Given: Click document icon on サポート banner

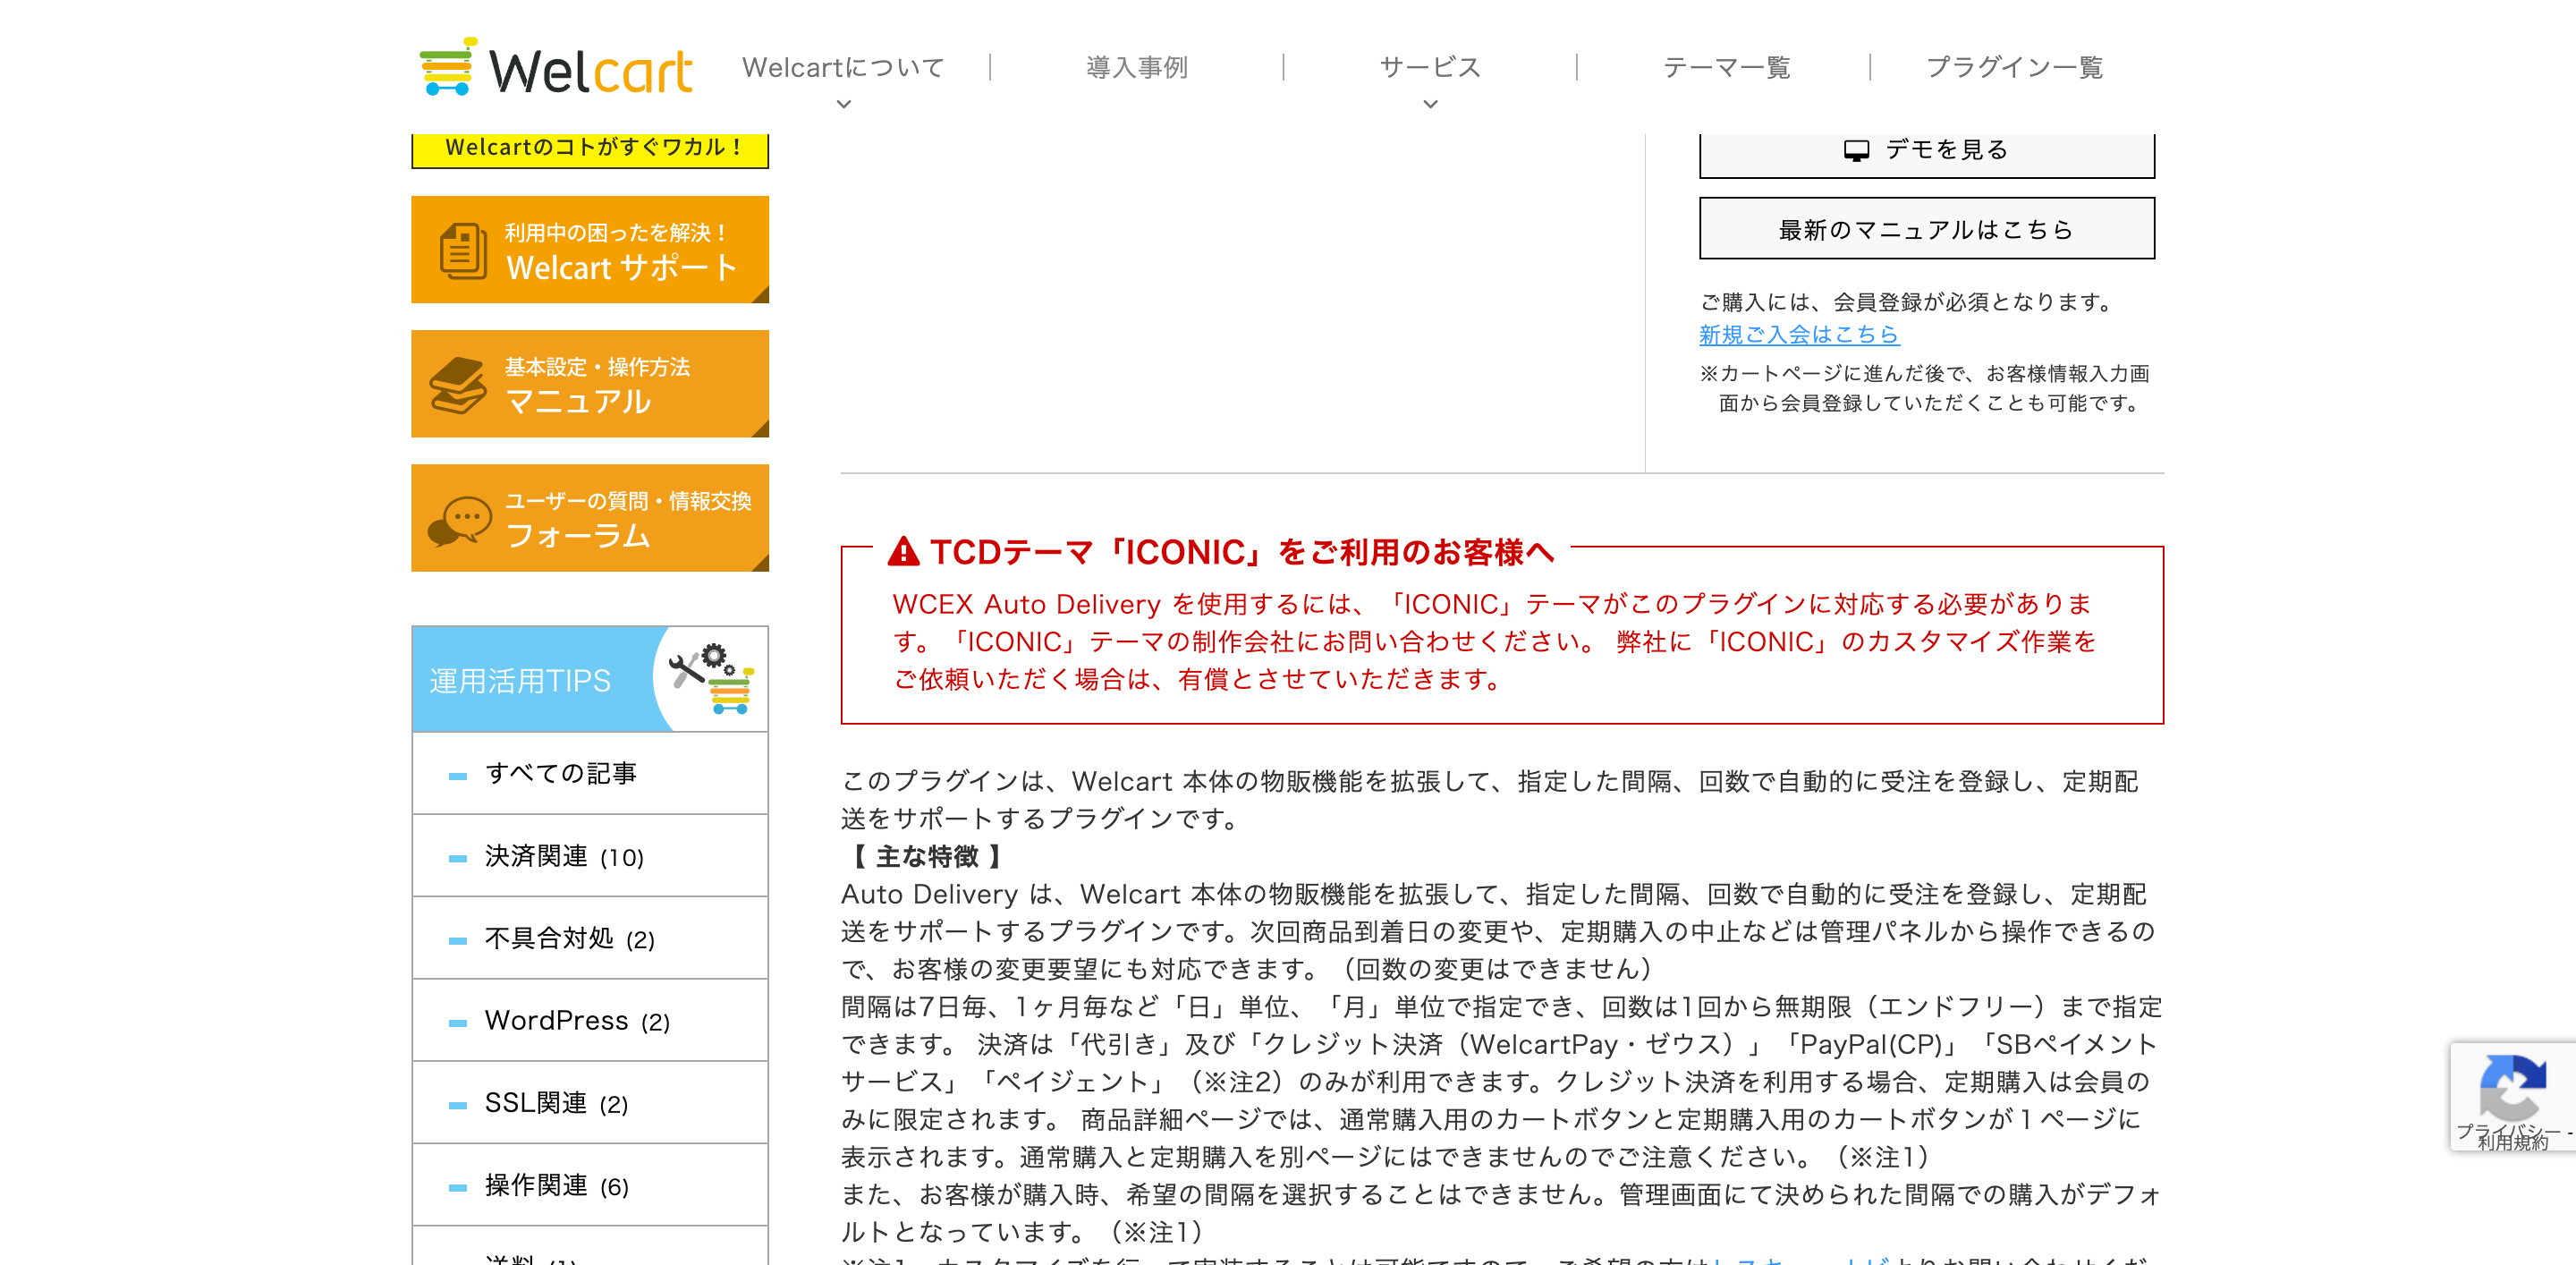Looking at the screenshot, I should pos(463,251).
